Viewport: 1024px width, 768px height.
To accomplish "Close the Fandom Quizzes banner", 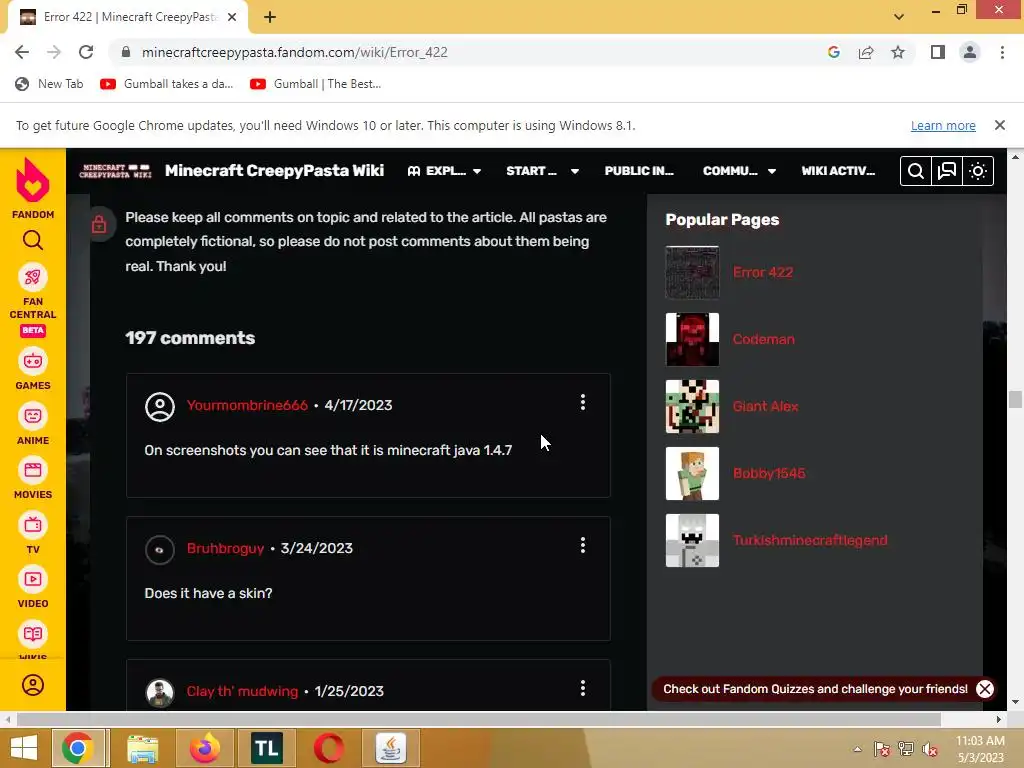I will pyautogui.click(x=984, y=689).
